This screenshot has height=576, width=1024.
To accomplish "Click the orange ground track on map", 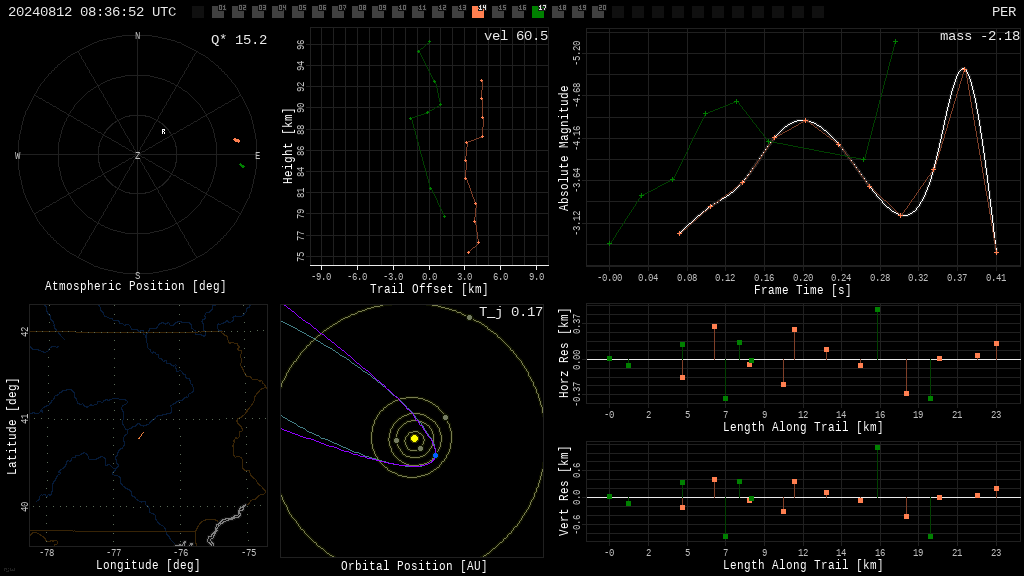I will click(141, 435).
